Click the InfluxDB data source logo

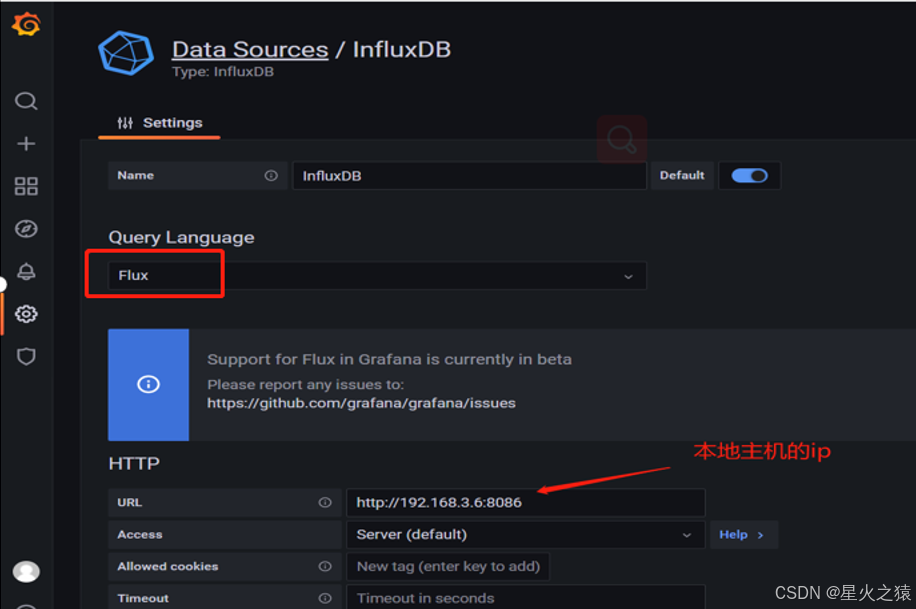pos(126,53)
